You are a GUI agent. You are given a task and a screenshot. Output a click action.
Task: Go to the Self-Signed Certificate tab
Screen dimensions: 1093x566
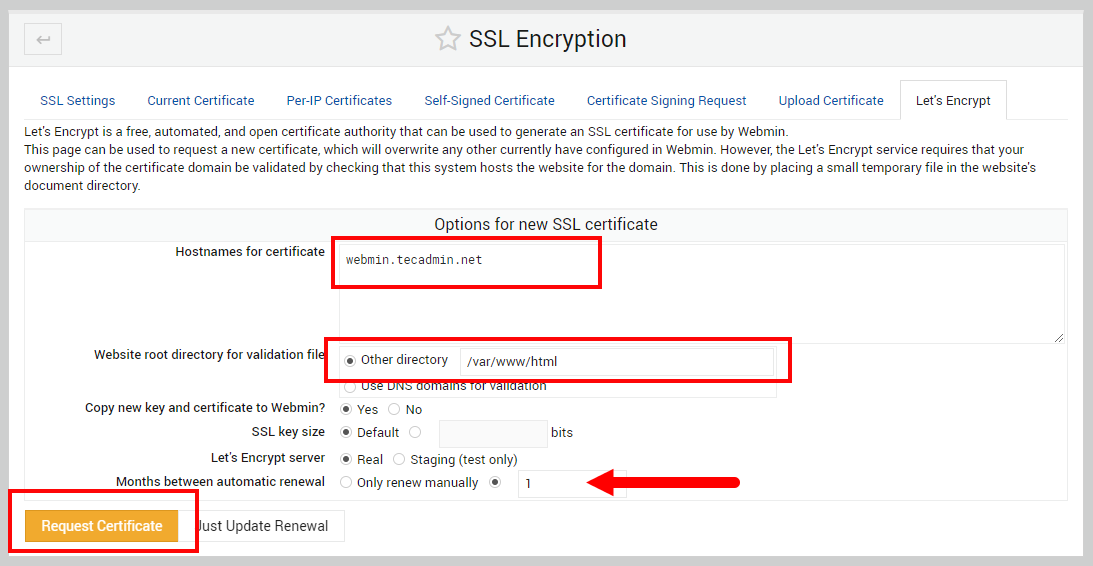pos(489,100)
